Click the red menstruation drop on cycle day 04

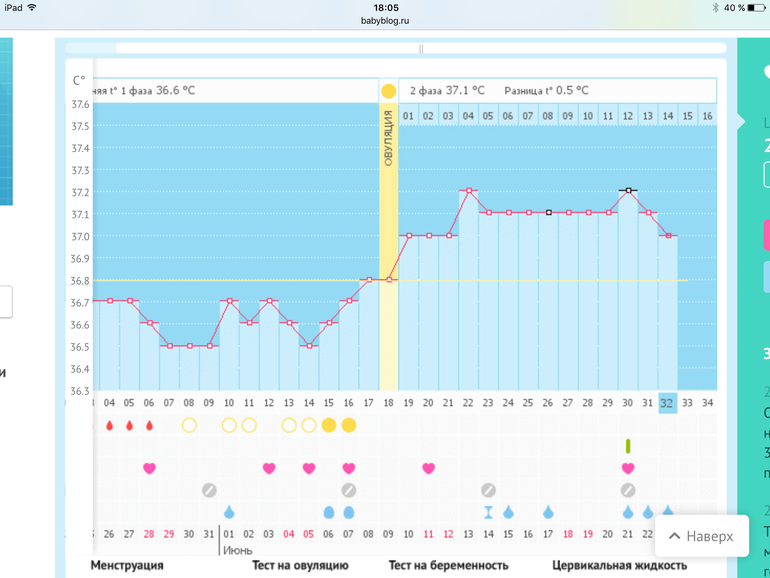click(x=109, y=425)
